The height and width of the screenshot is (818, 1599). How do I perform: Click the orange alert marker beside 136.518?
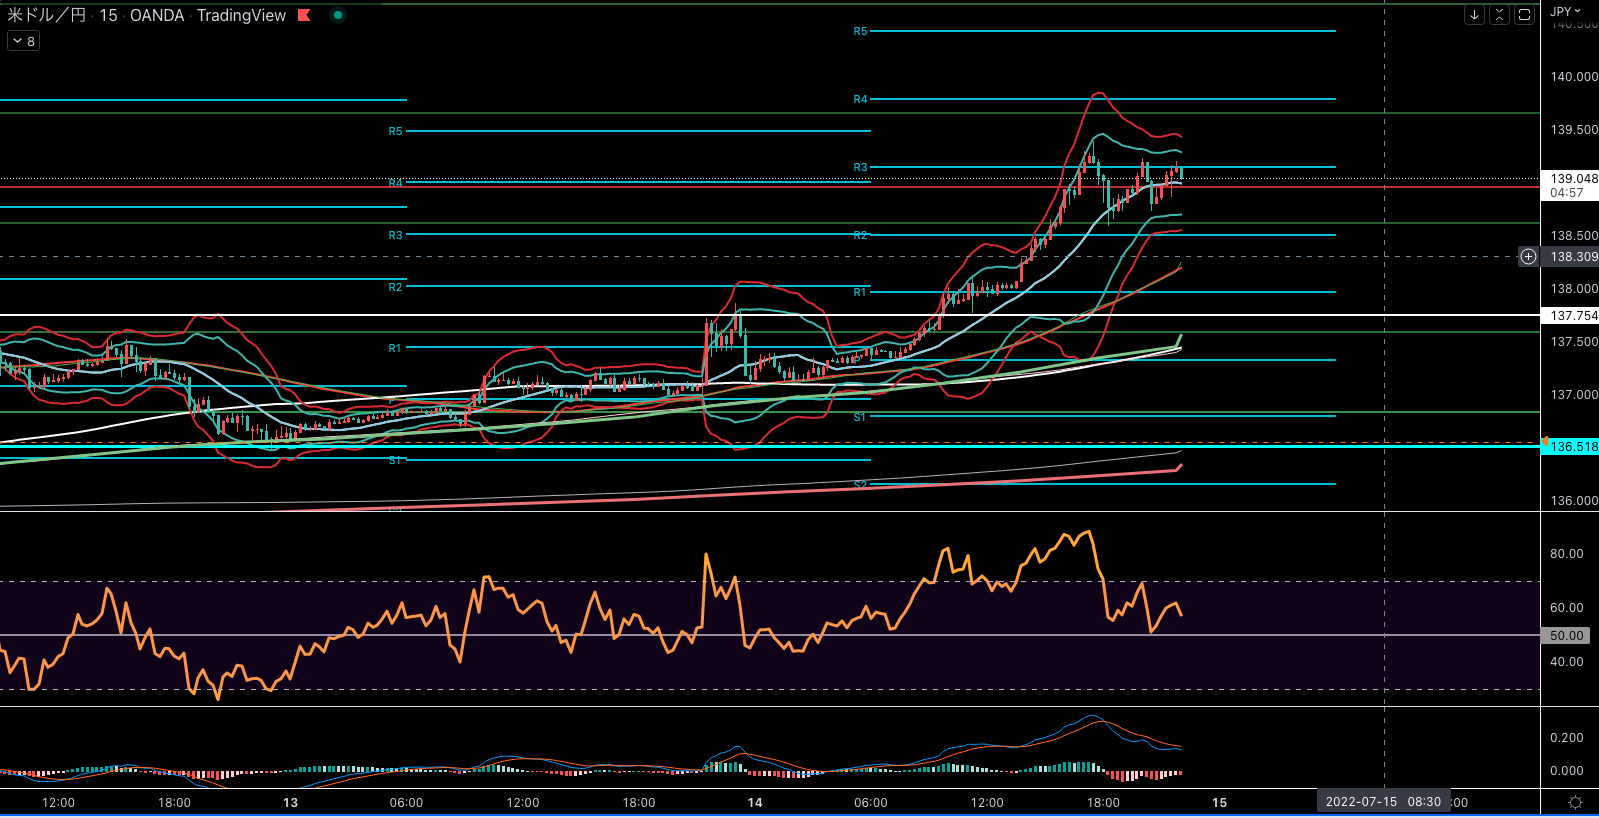pyautogui.click(x=1545, y=441)
